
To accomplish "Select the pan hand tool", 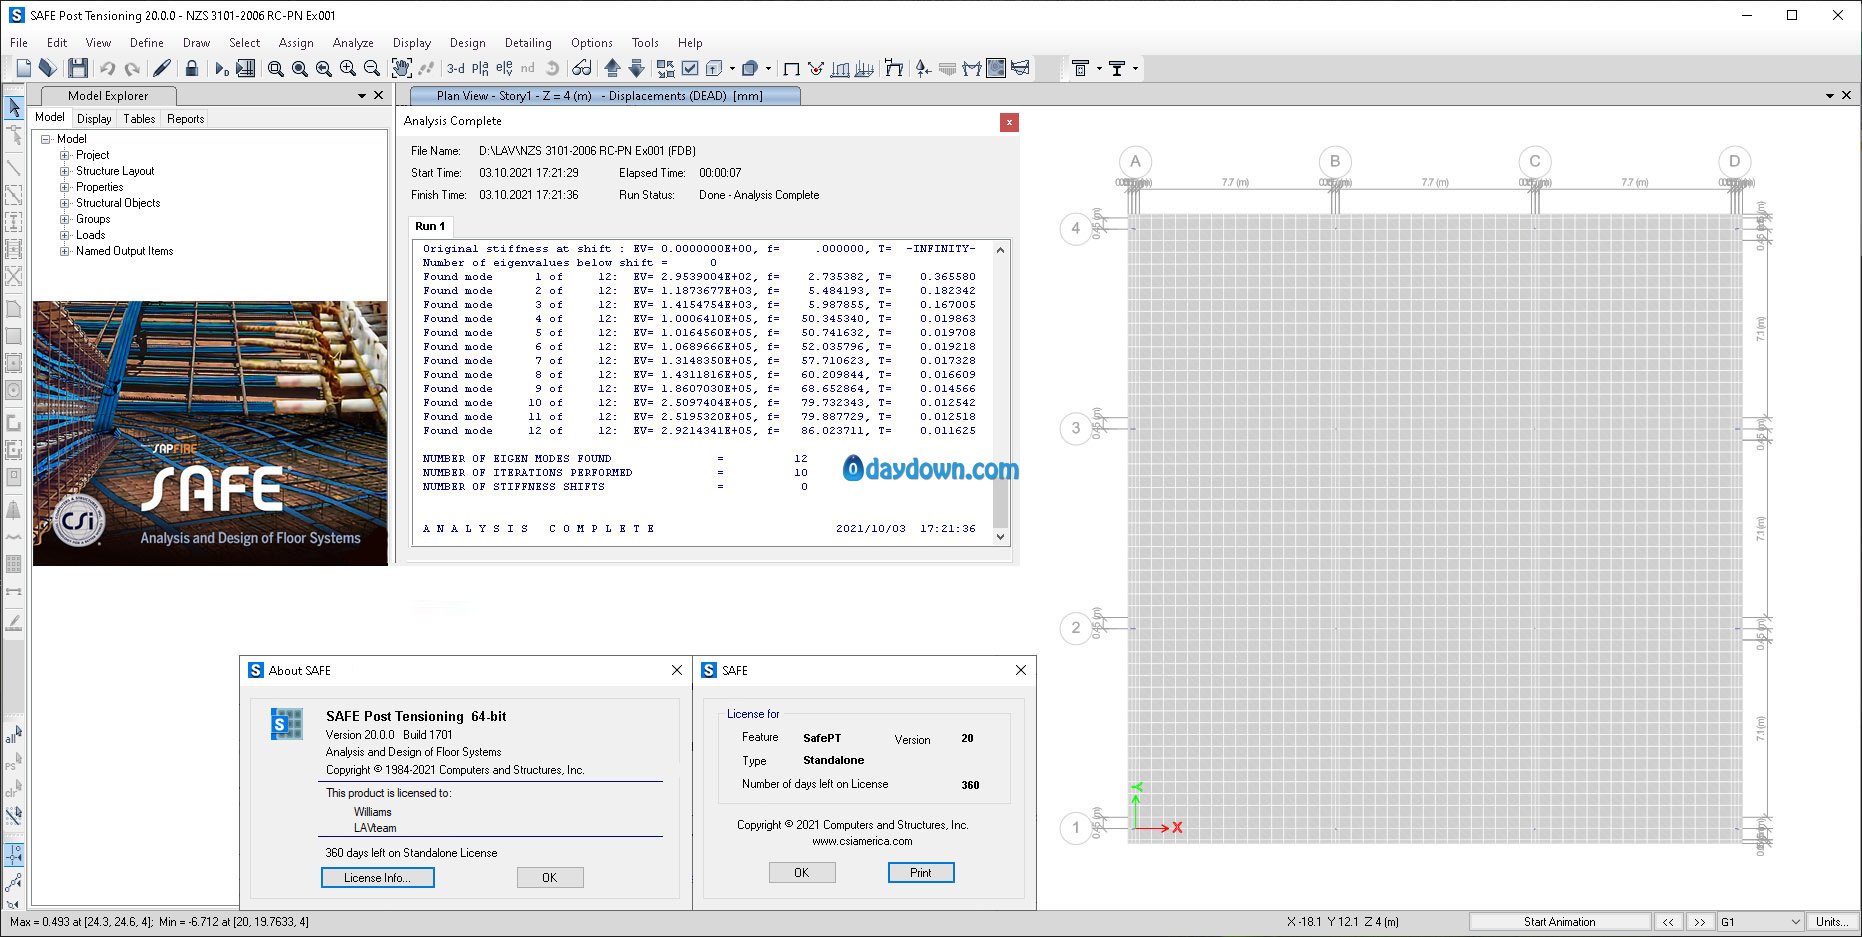I will pos(401,68).
